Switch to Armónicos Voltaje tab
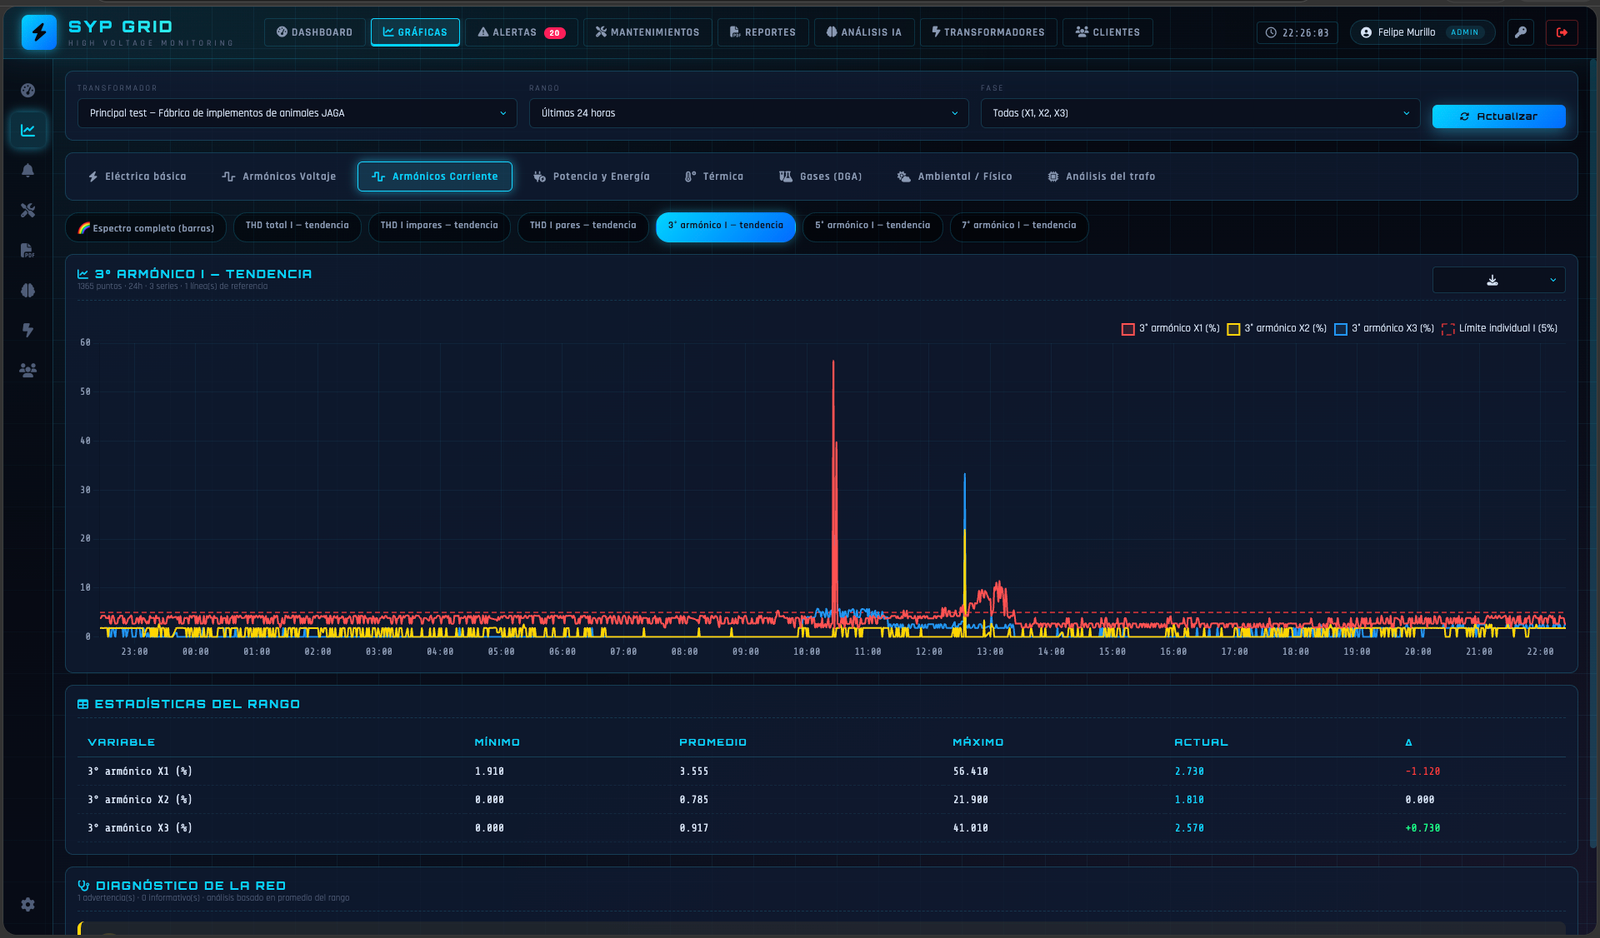Viewport: 1600px width, 938px height. click(x=279, y=176)
